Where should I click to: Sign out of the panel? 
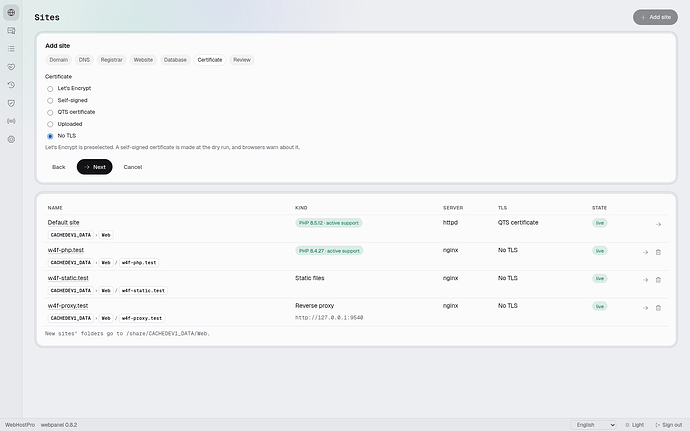(668, 425)
